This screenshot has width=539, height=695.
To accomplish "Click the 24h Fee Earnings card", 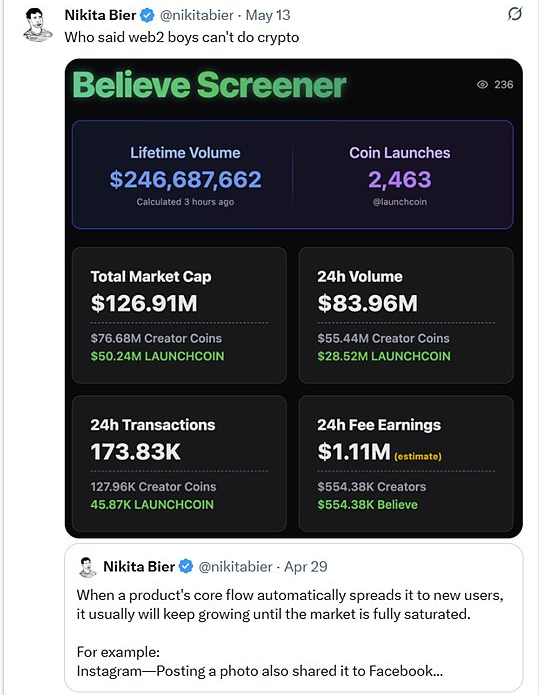I will [406, 464].
